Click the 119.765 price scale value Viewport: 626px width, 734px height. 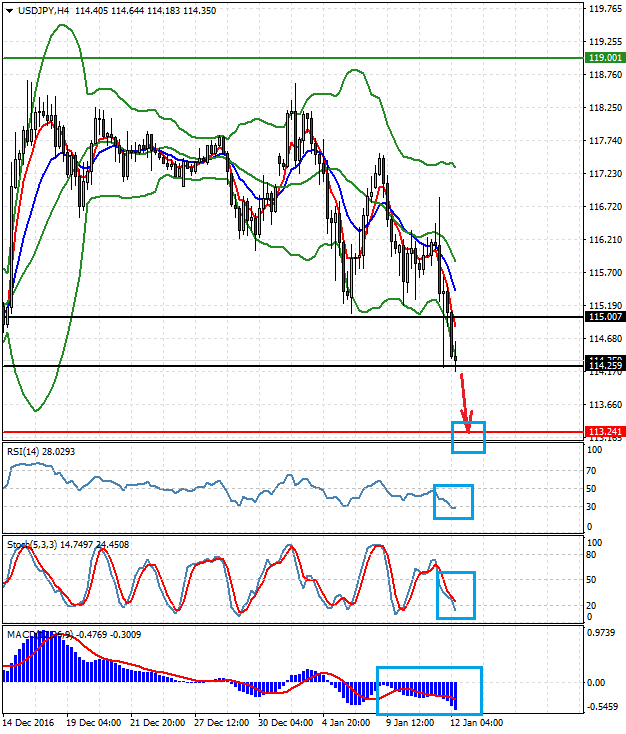(x=605, y=9)
